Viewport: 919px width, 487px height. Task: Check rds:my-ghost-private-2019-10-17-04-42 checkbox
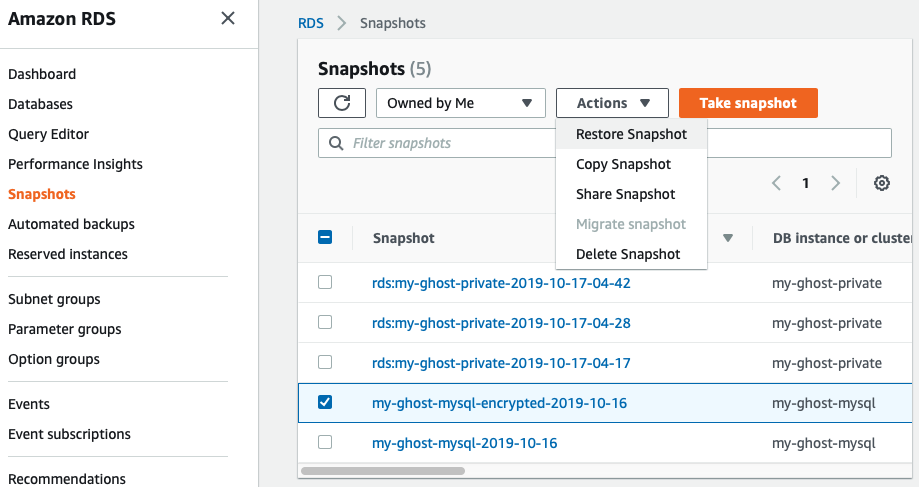point(325,282)
